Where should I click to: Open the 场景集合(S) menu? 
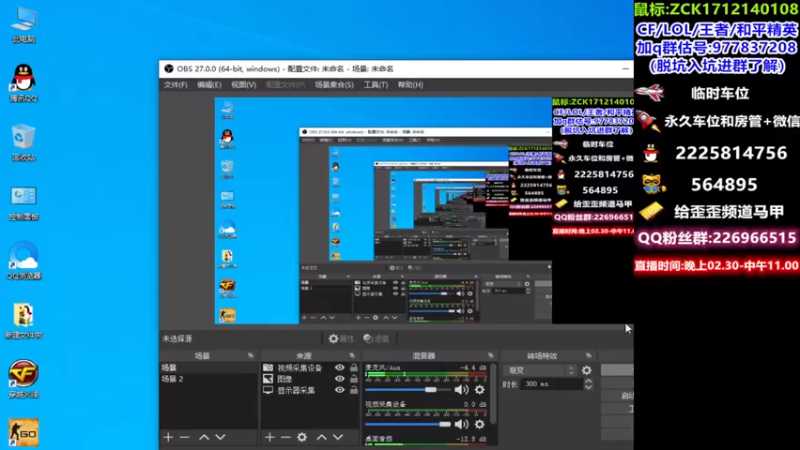[x=334, y=85]
